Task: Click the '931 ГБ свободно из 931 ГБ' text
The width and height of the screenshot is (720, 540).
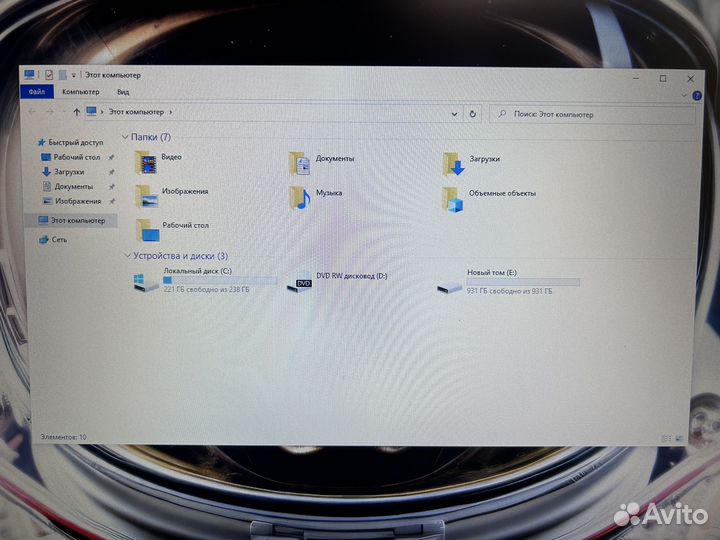Action: tap(510, 291)
